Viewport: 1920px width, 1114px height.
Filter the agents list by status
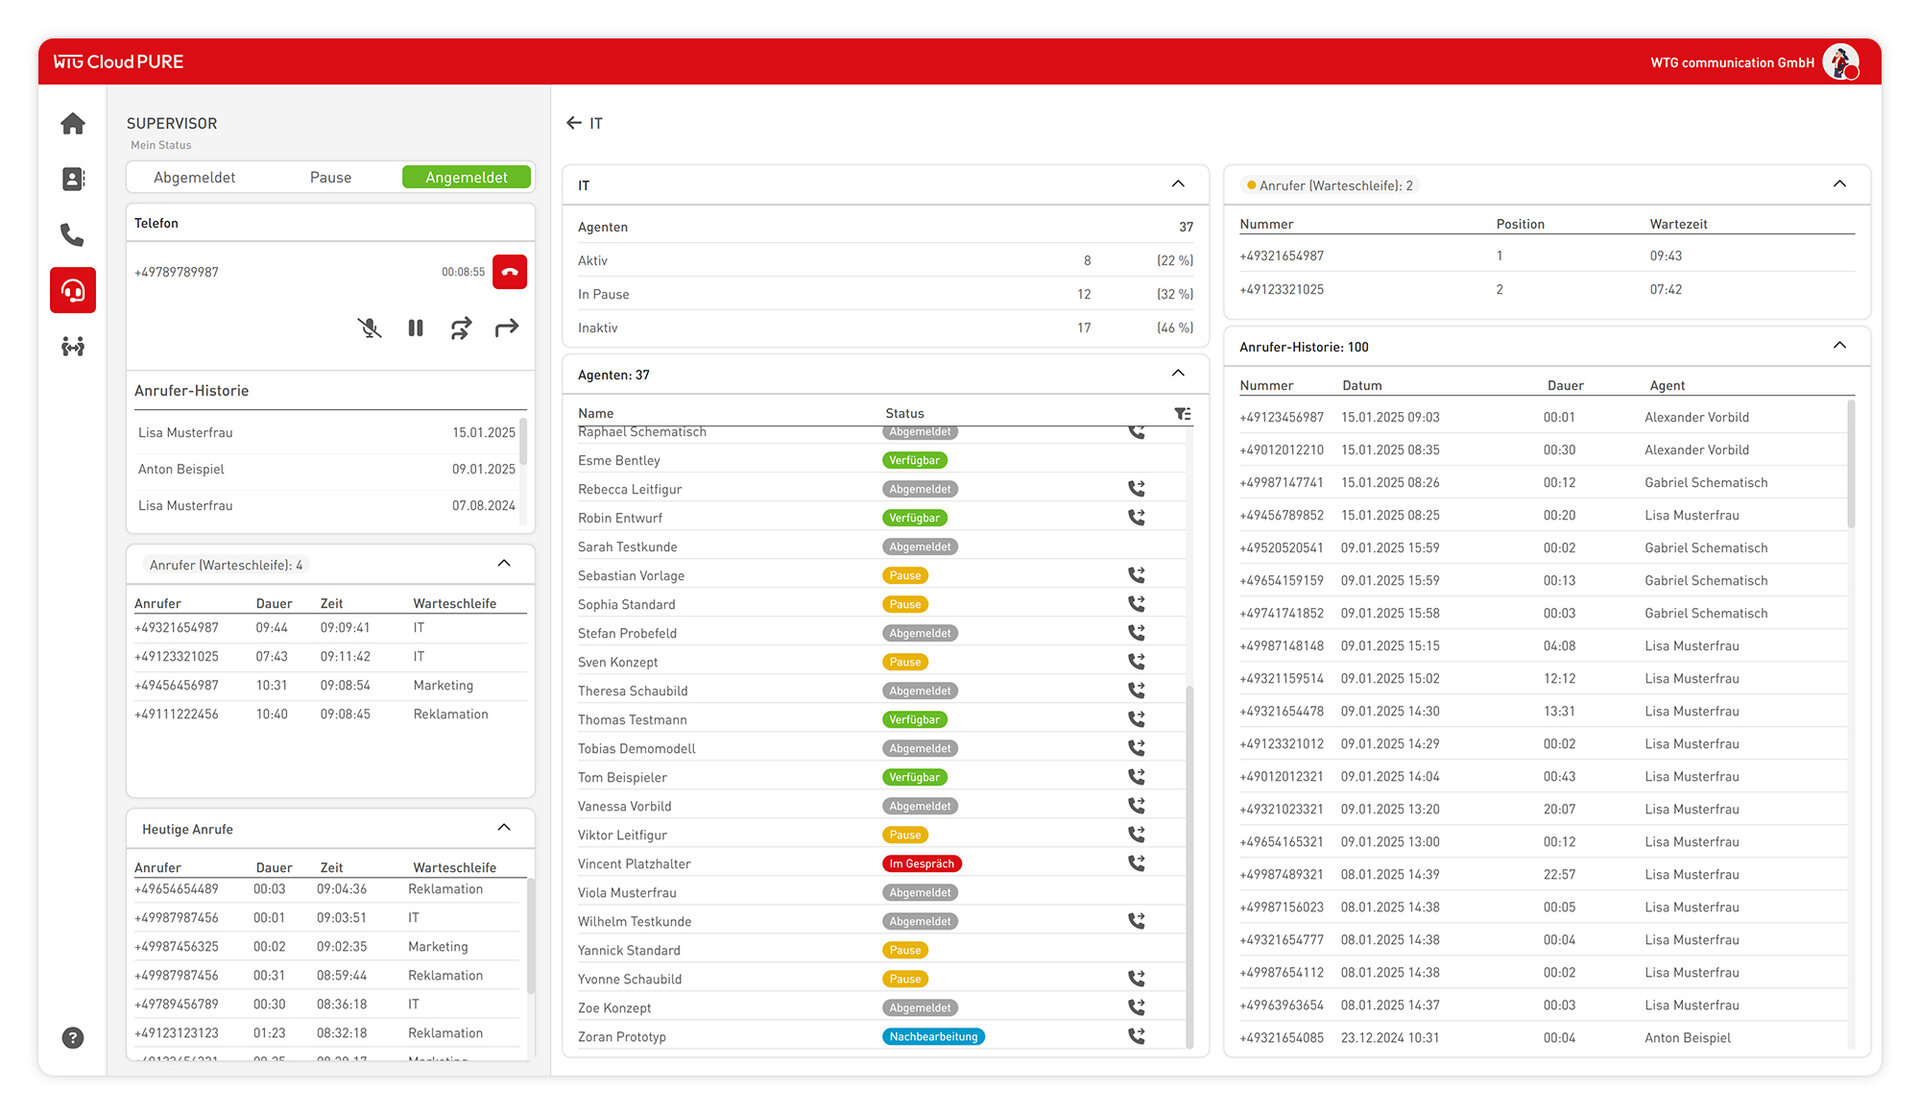(1182, 414)
